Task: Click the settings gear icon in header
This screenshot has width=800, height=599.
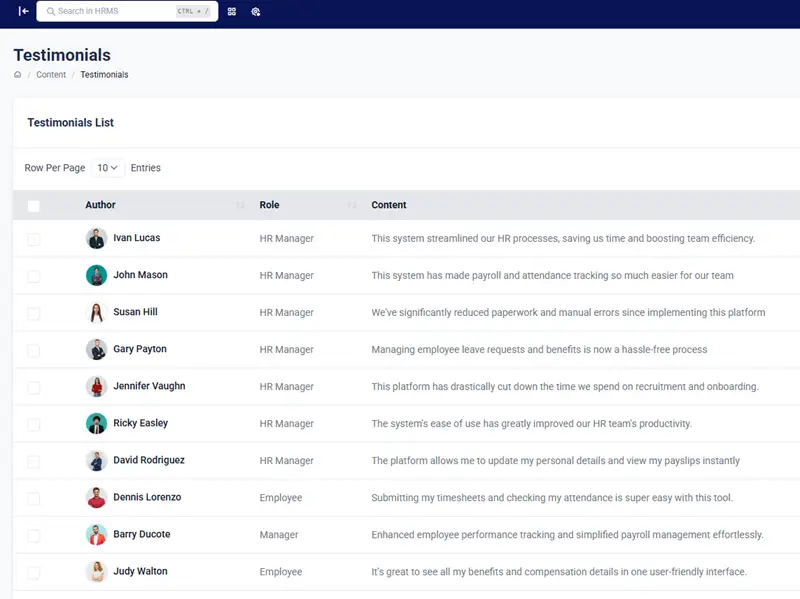Action: tap(256, 12)
